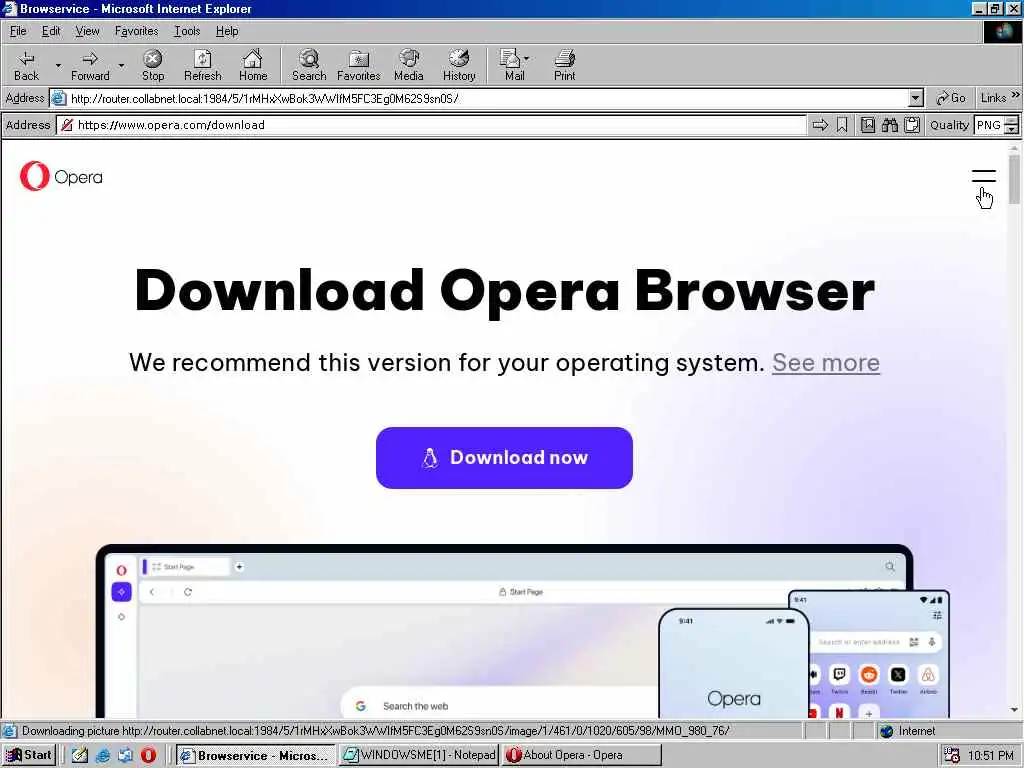Click the Downloading picture status bar text
Viewport: 1024px width, 768px height.
point(376,731)
